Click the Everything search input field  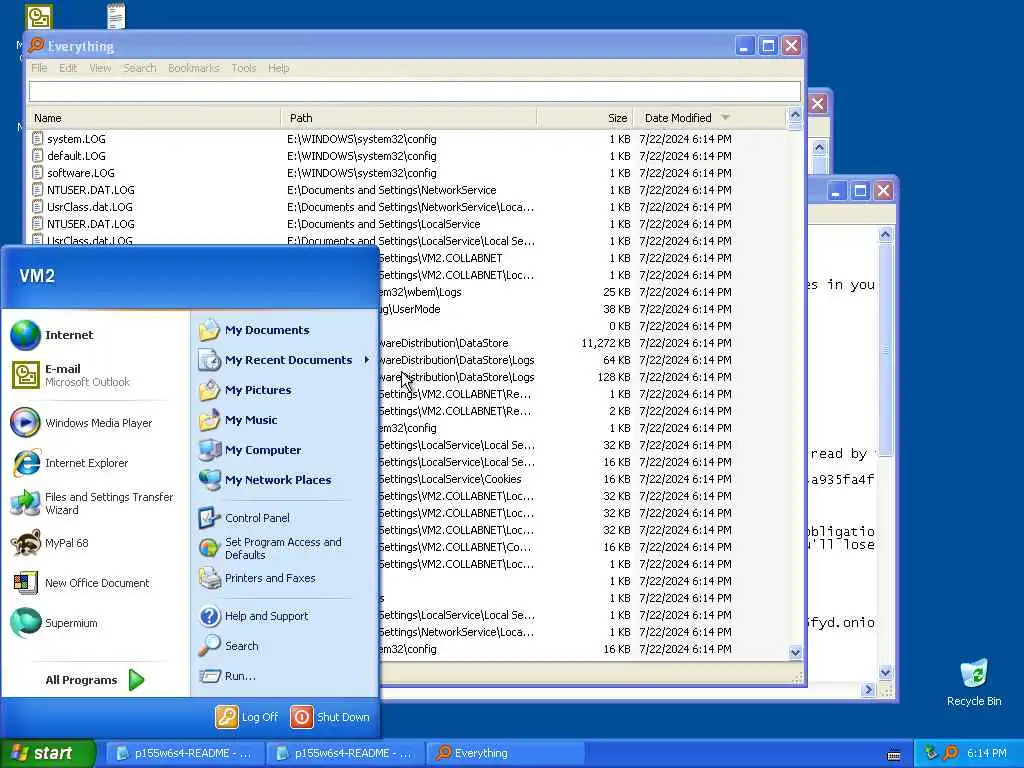click(x=415, y=91)
